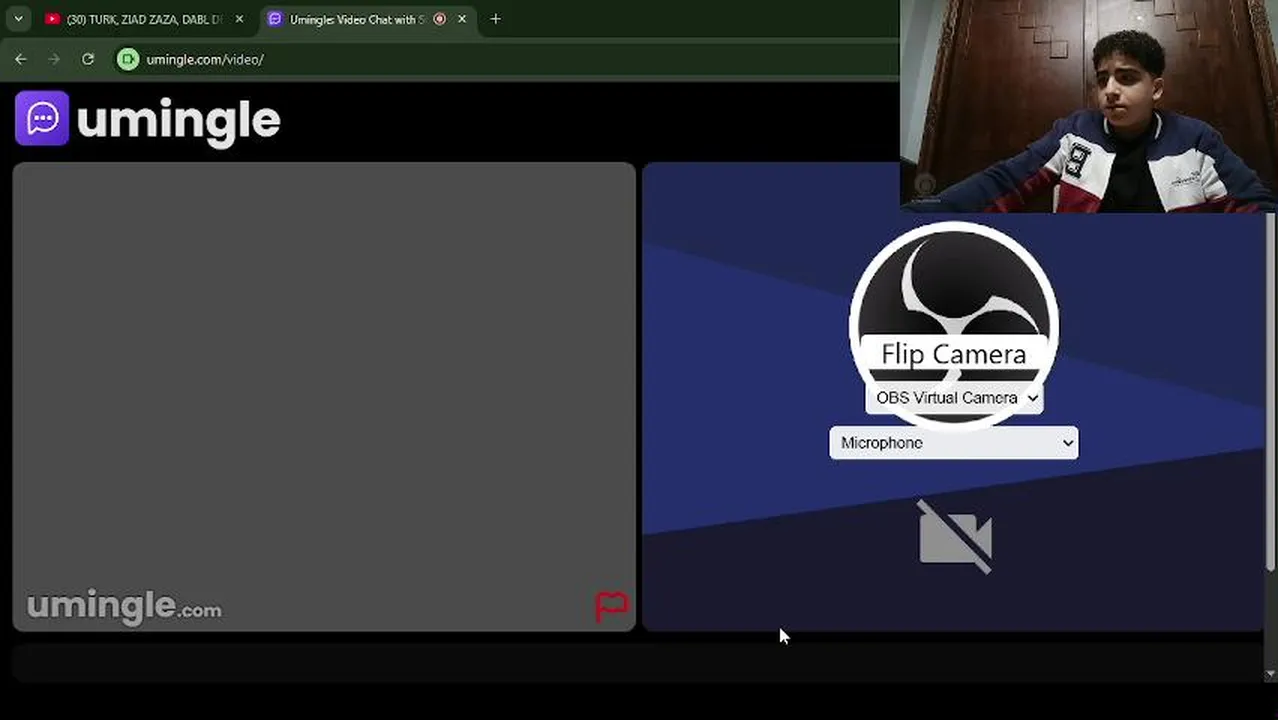Click the red report flag icon
Screen dimensions: 1278x720
pos(611,605)
